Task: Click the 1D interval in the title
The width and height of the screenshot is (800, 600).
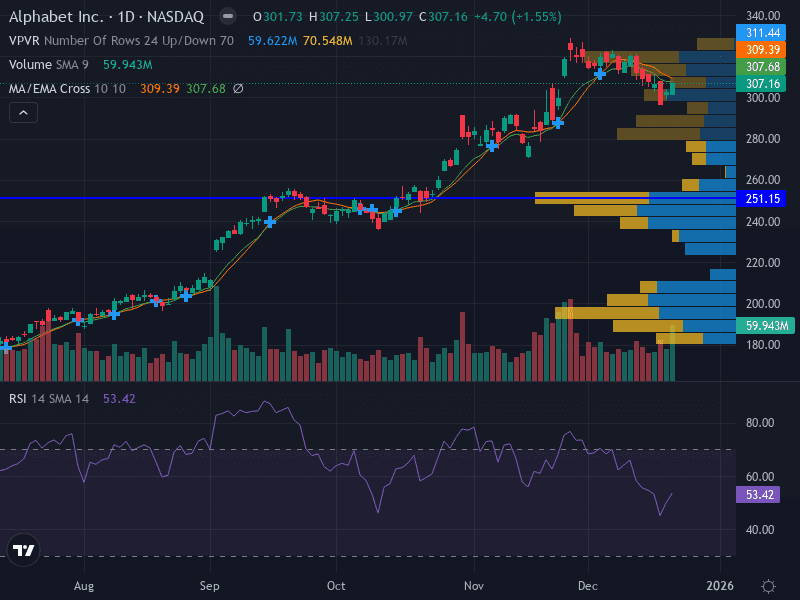Action: point(126,17)
